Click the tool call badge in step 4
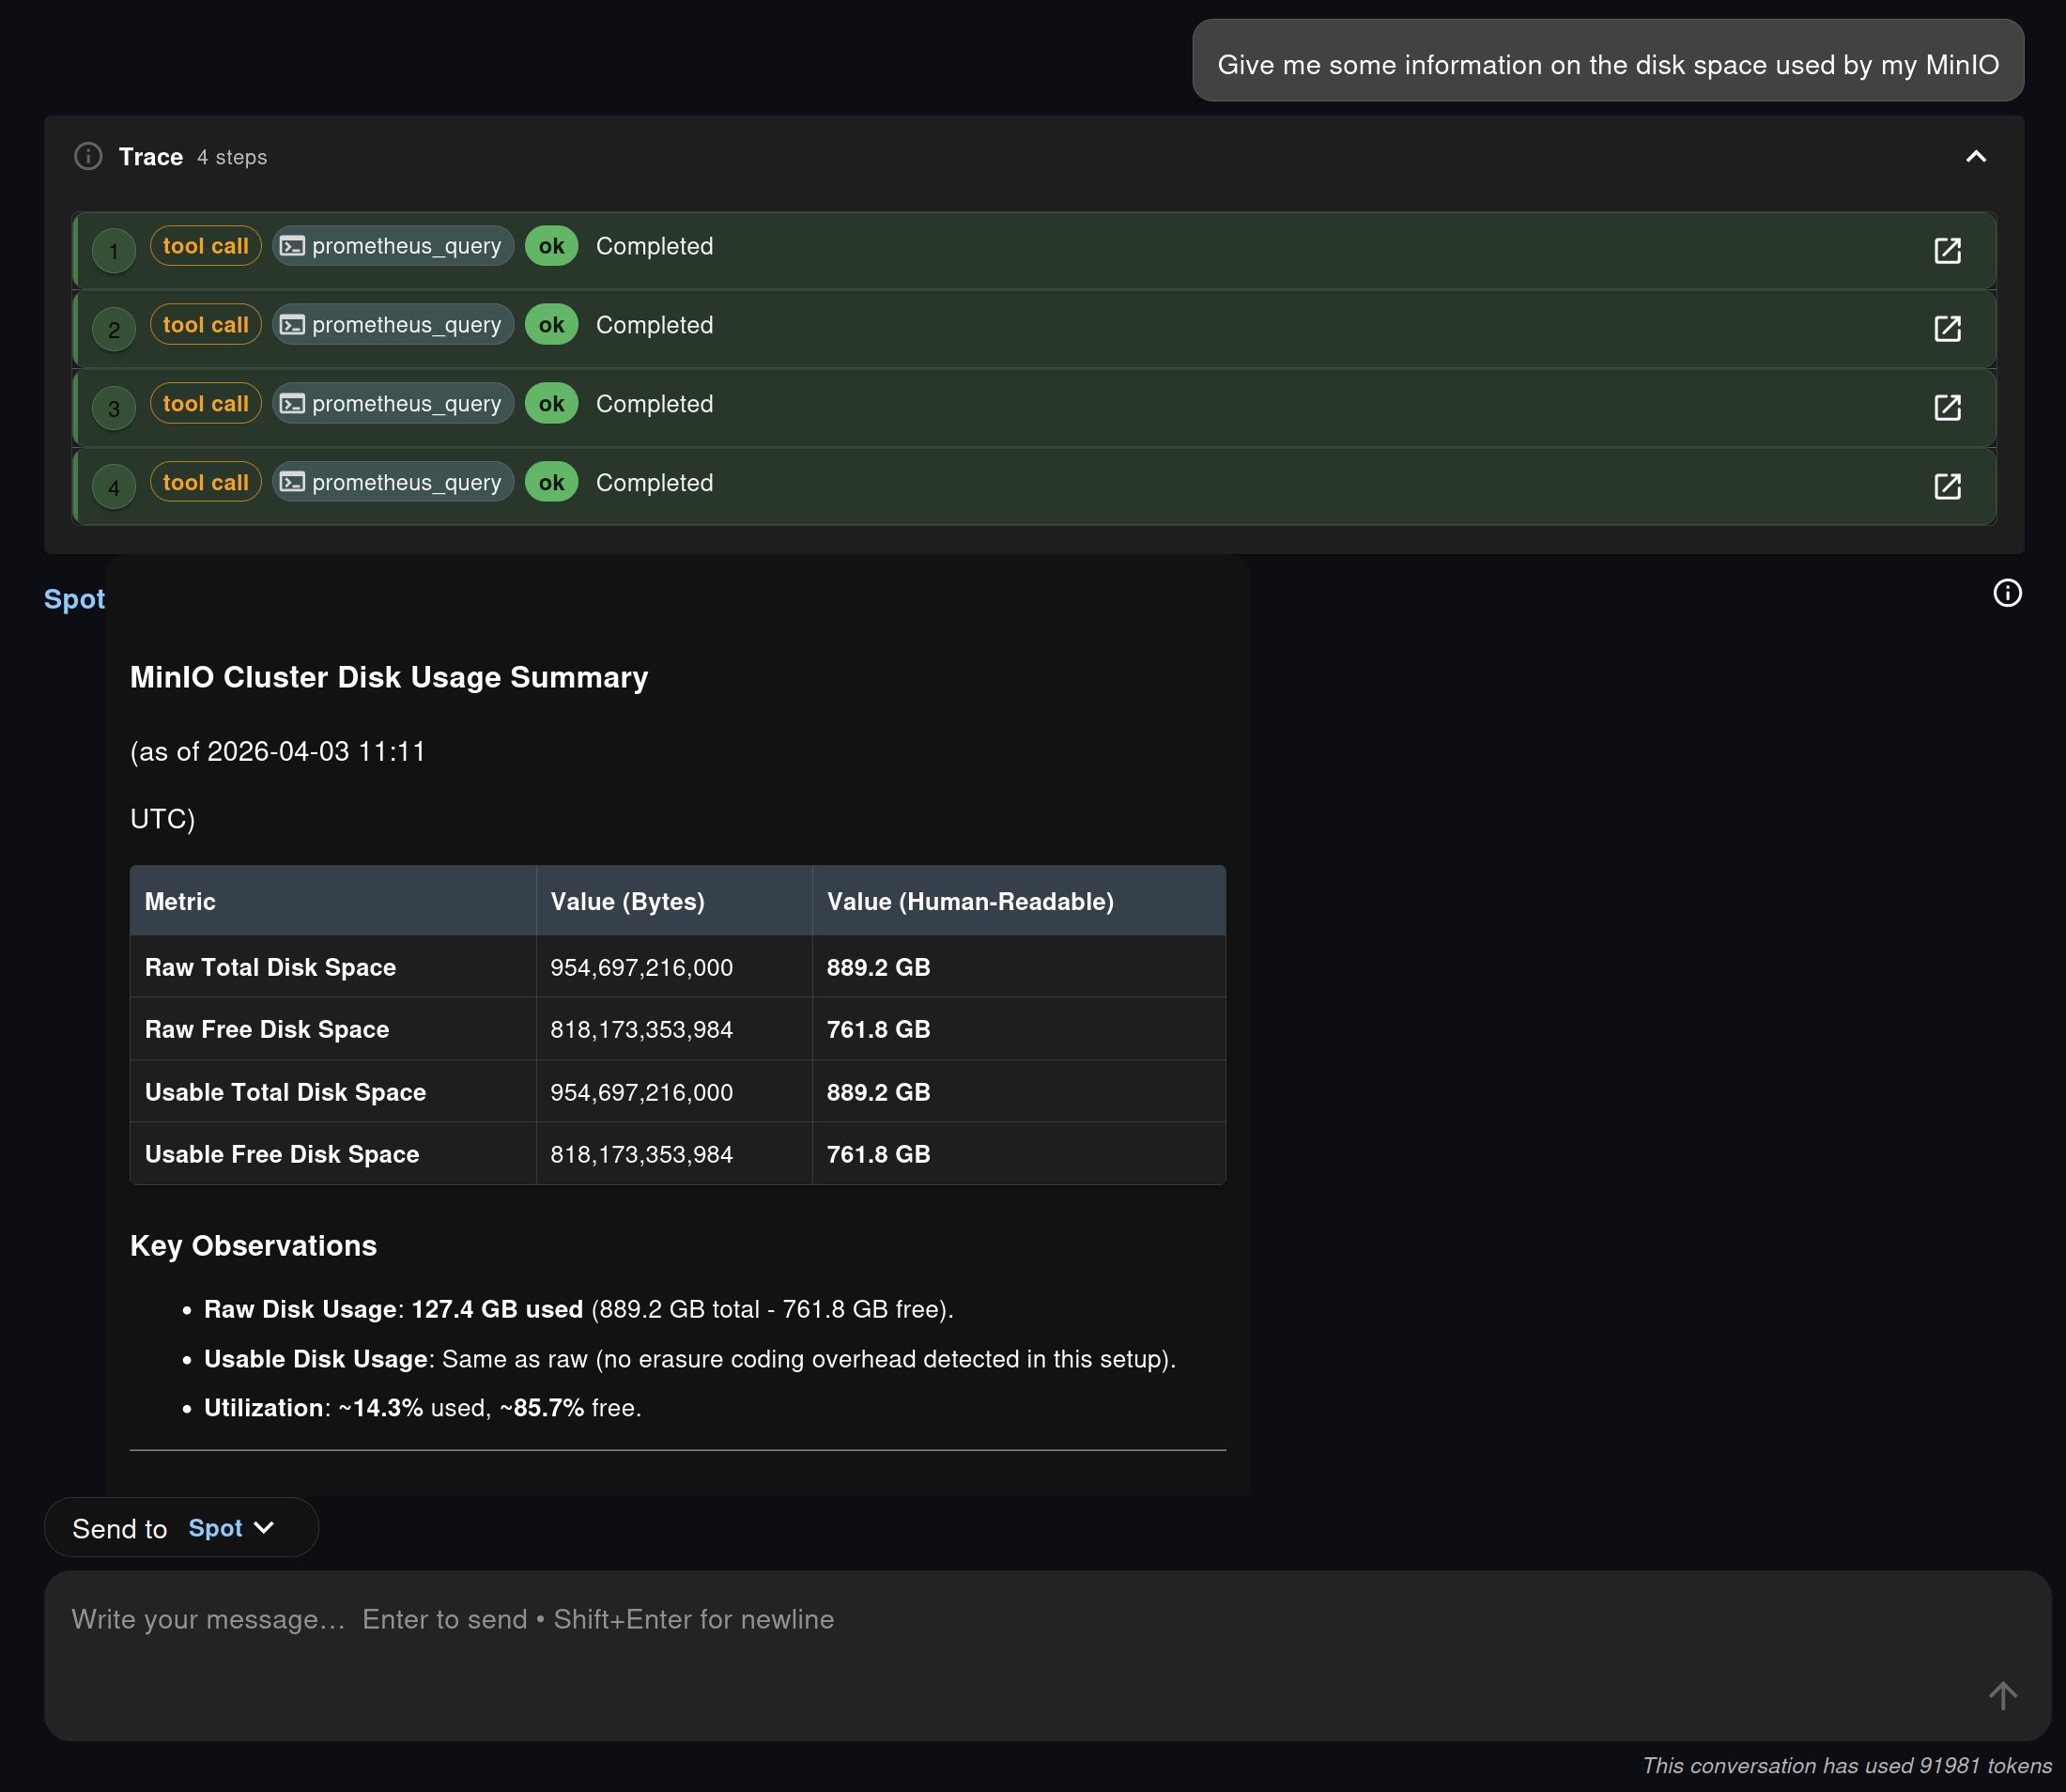The width and height of the screenshot is (2066, 1792). click(x=206, y=483)
